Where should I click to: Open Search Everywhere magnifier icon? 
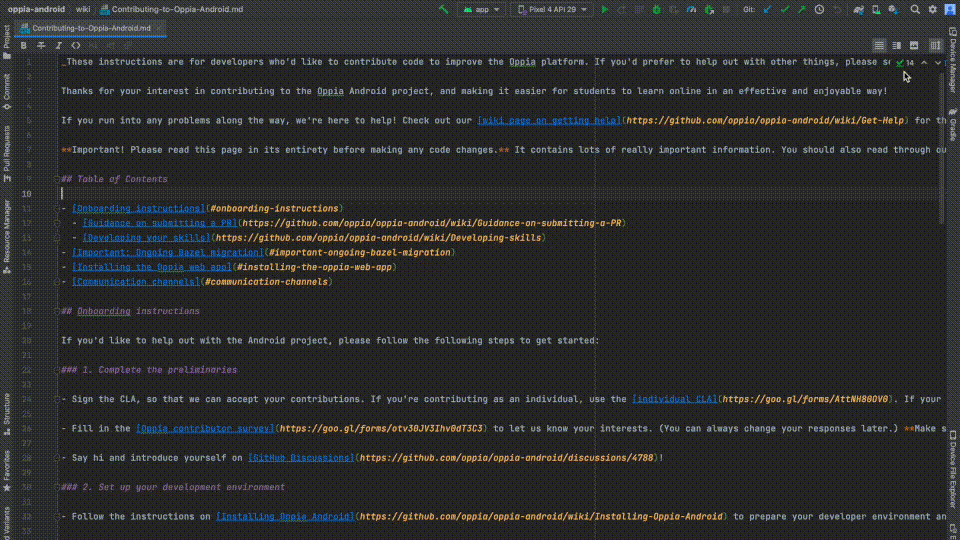(x=915, y=9)
